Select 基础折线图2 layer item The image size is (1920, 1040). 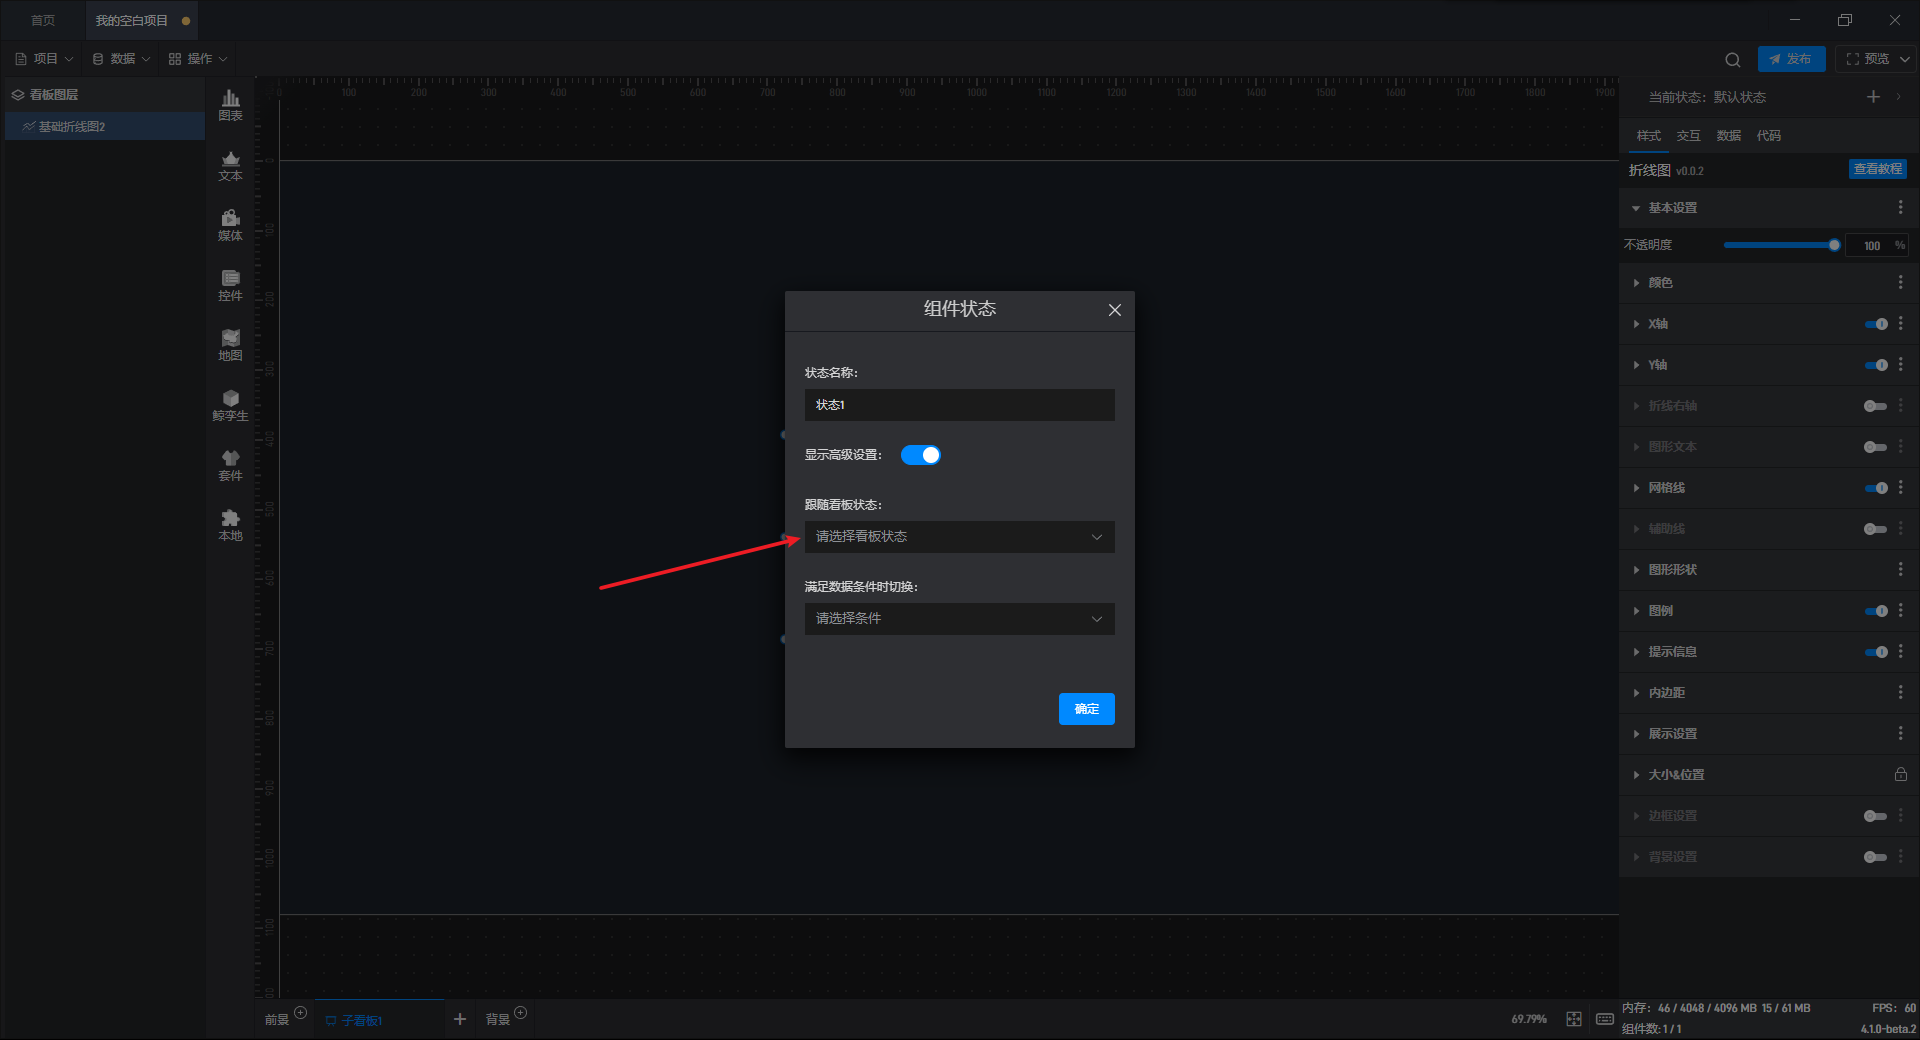104,126
